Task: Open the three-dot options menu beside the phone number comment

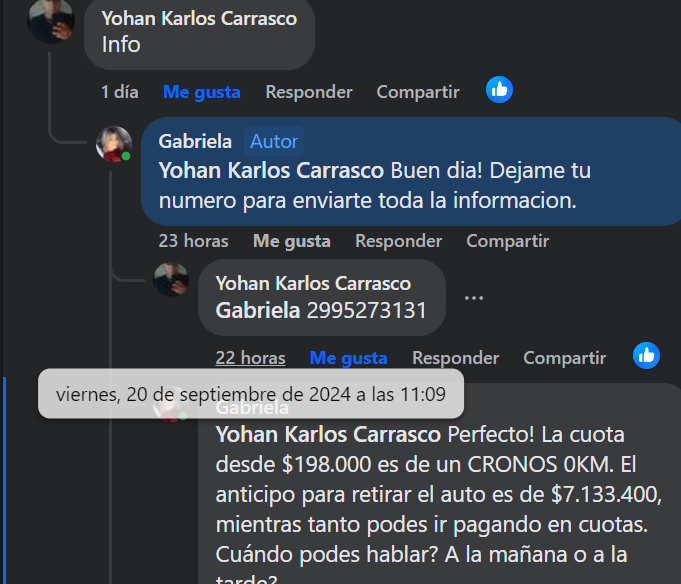Action: pyautogui.click(x=473, y=298)
